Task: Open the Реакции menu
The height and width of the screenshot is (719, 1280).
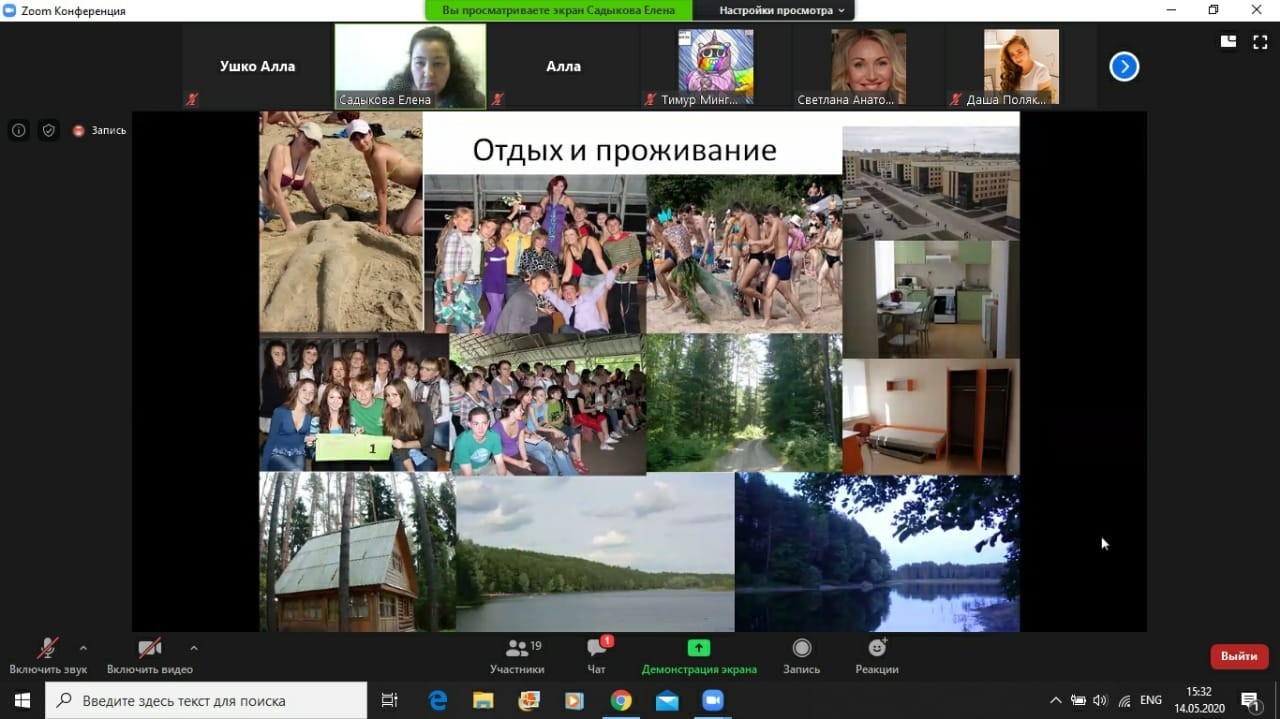Action: tap(876, 656)
